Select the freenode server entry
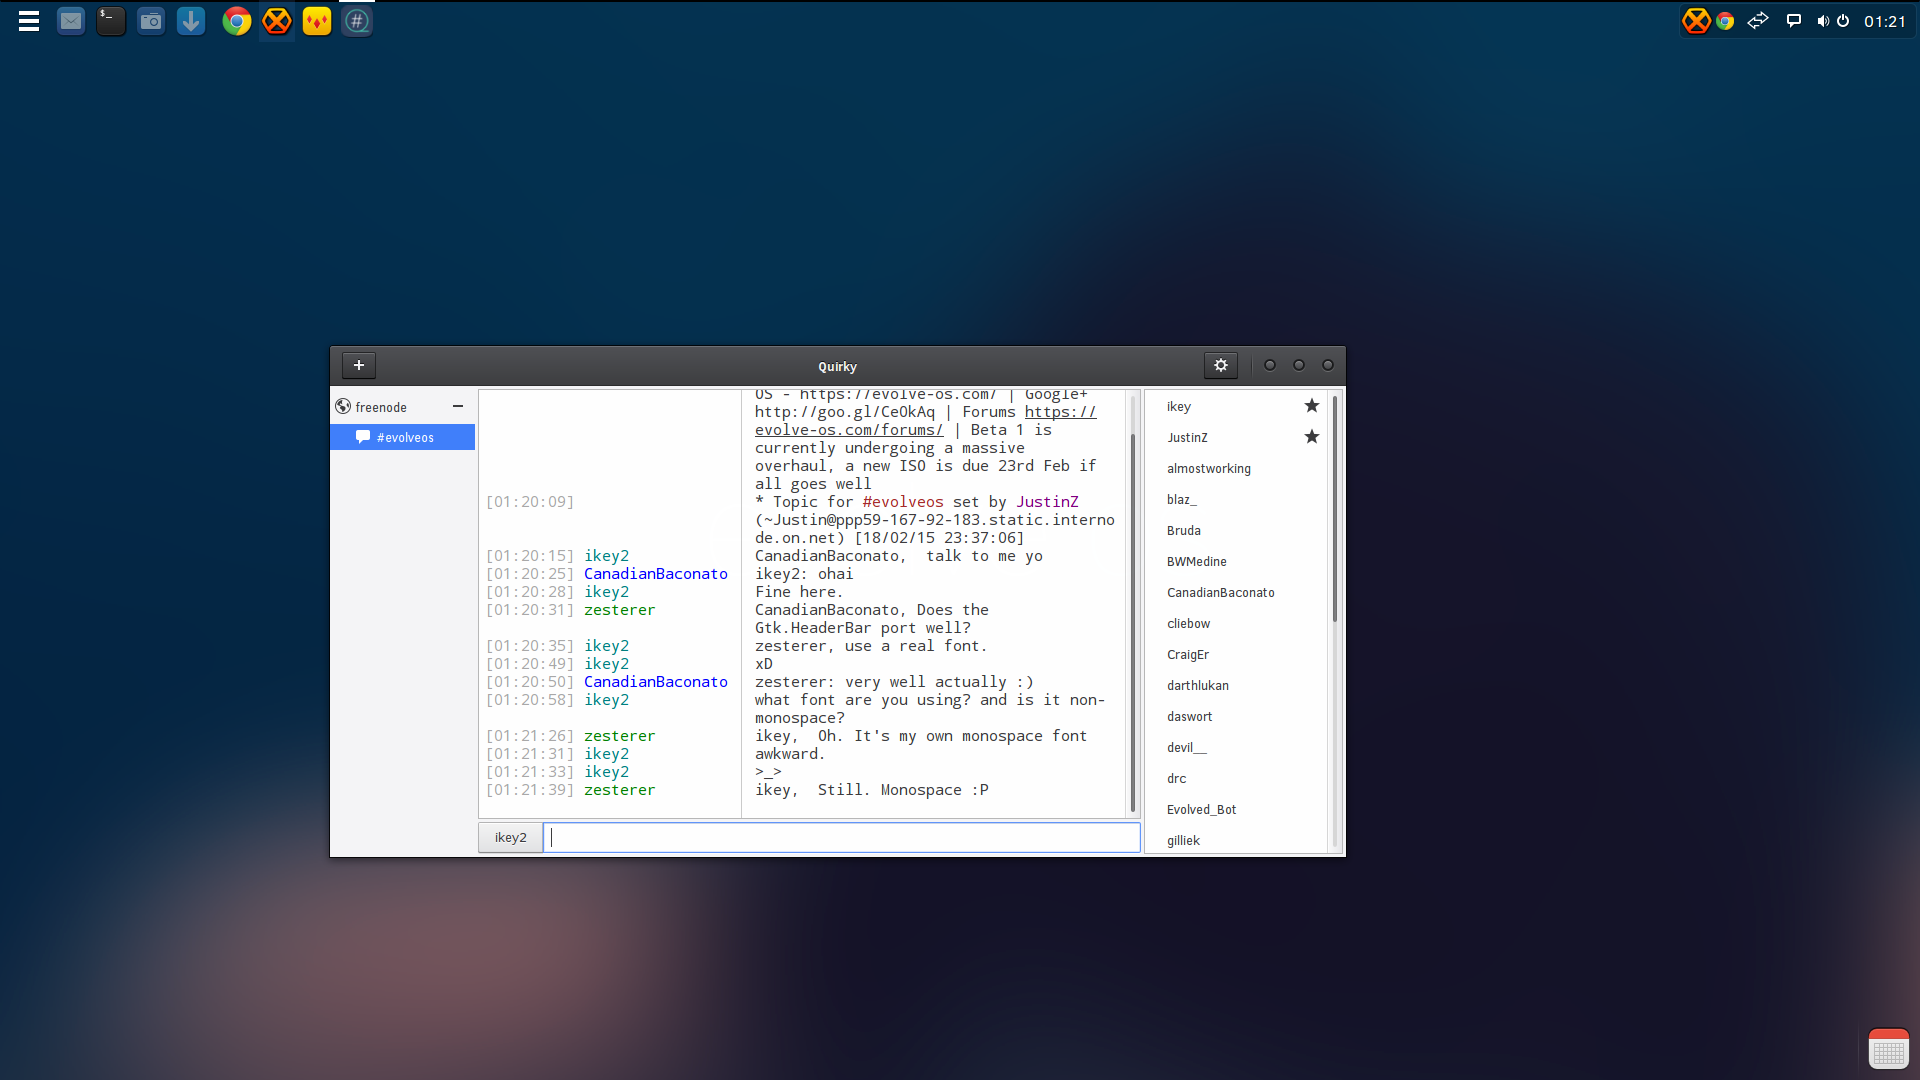 (x=402, y=407)
